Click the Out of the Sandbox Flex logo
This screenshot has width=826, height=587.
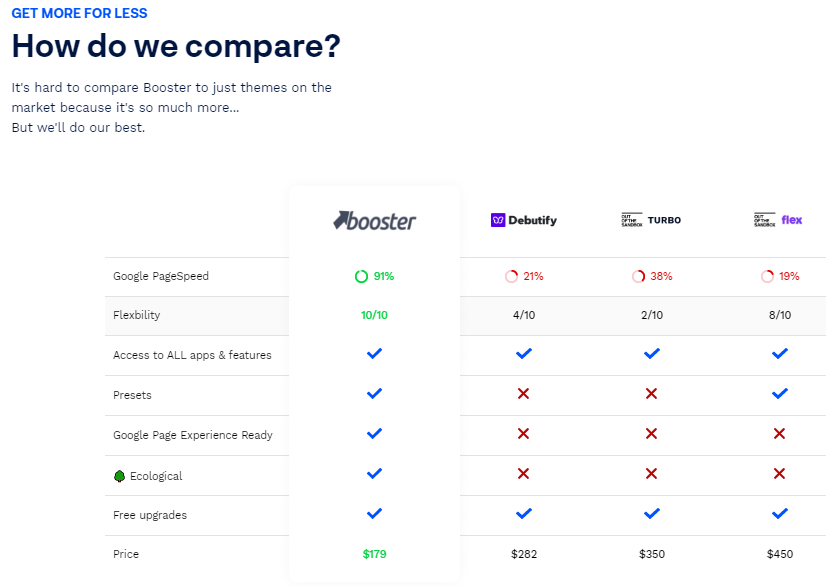pyautogui.click(x=779, y=220)
